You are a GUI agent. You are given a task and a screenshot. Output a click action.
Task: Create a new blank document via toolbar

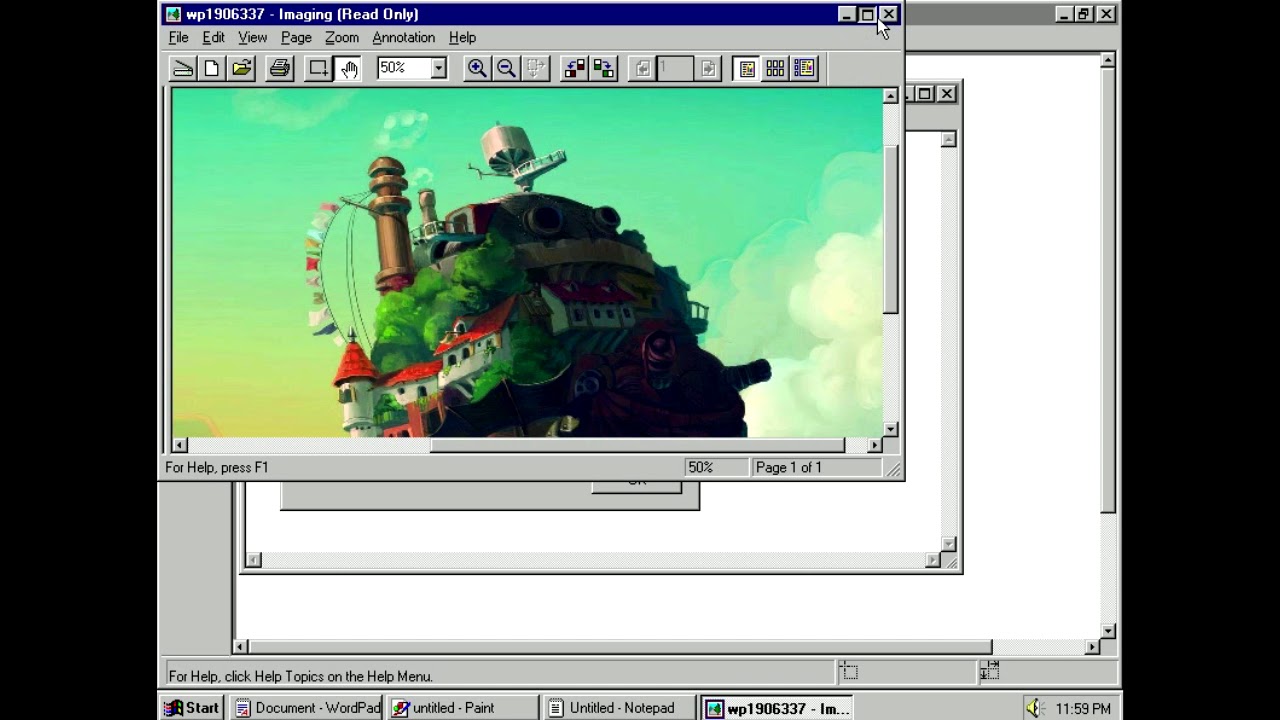(211, 68)
